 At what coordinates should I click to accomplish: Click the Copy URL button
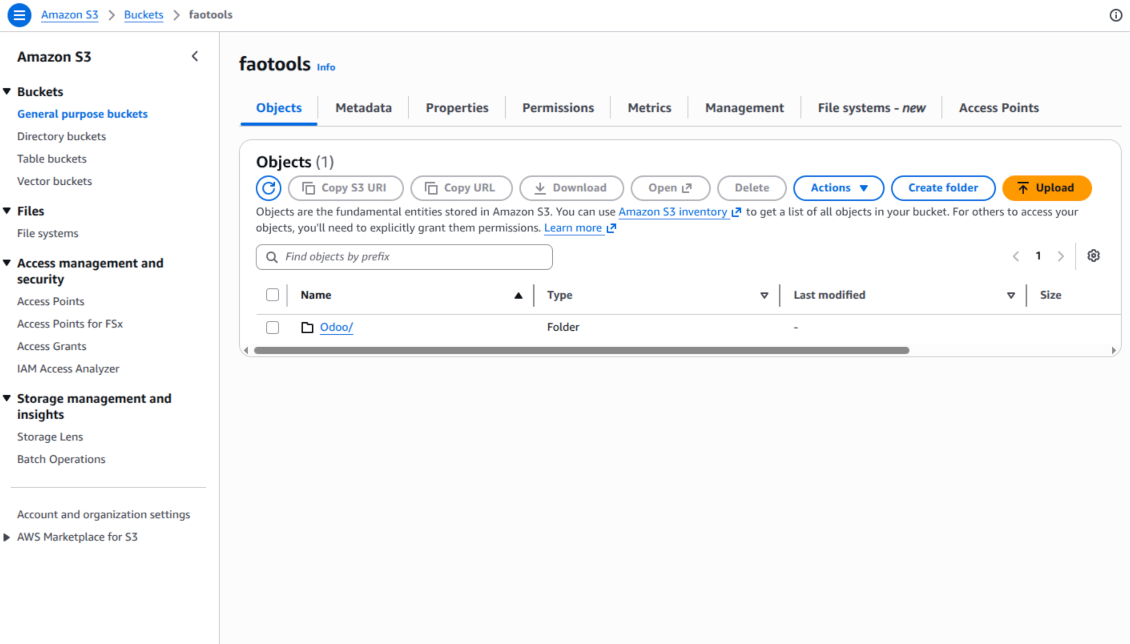[x=461, y=188]
